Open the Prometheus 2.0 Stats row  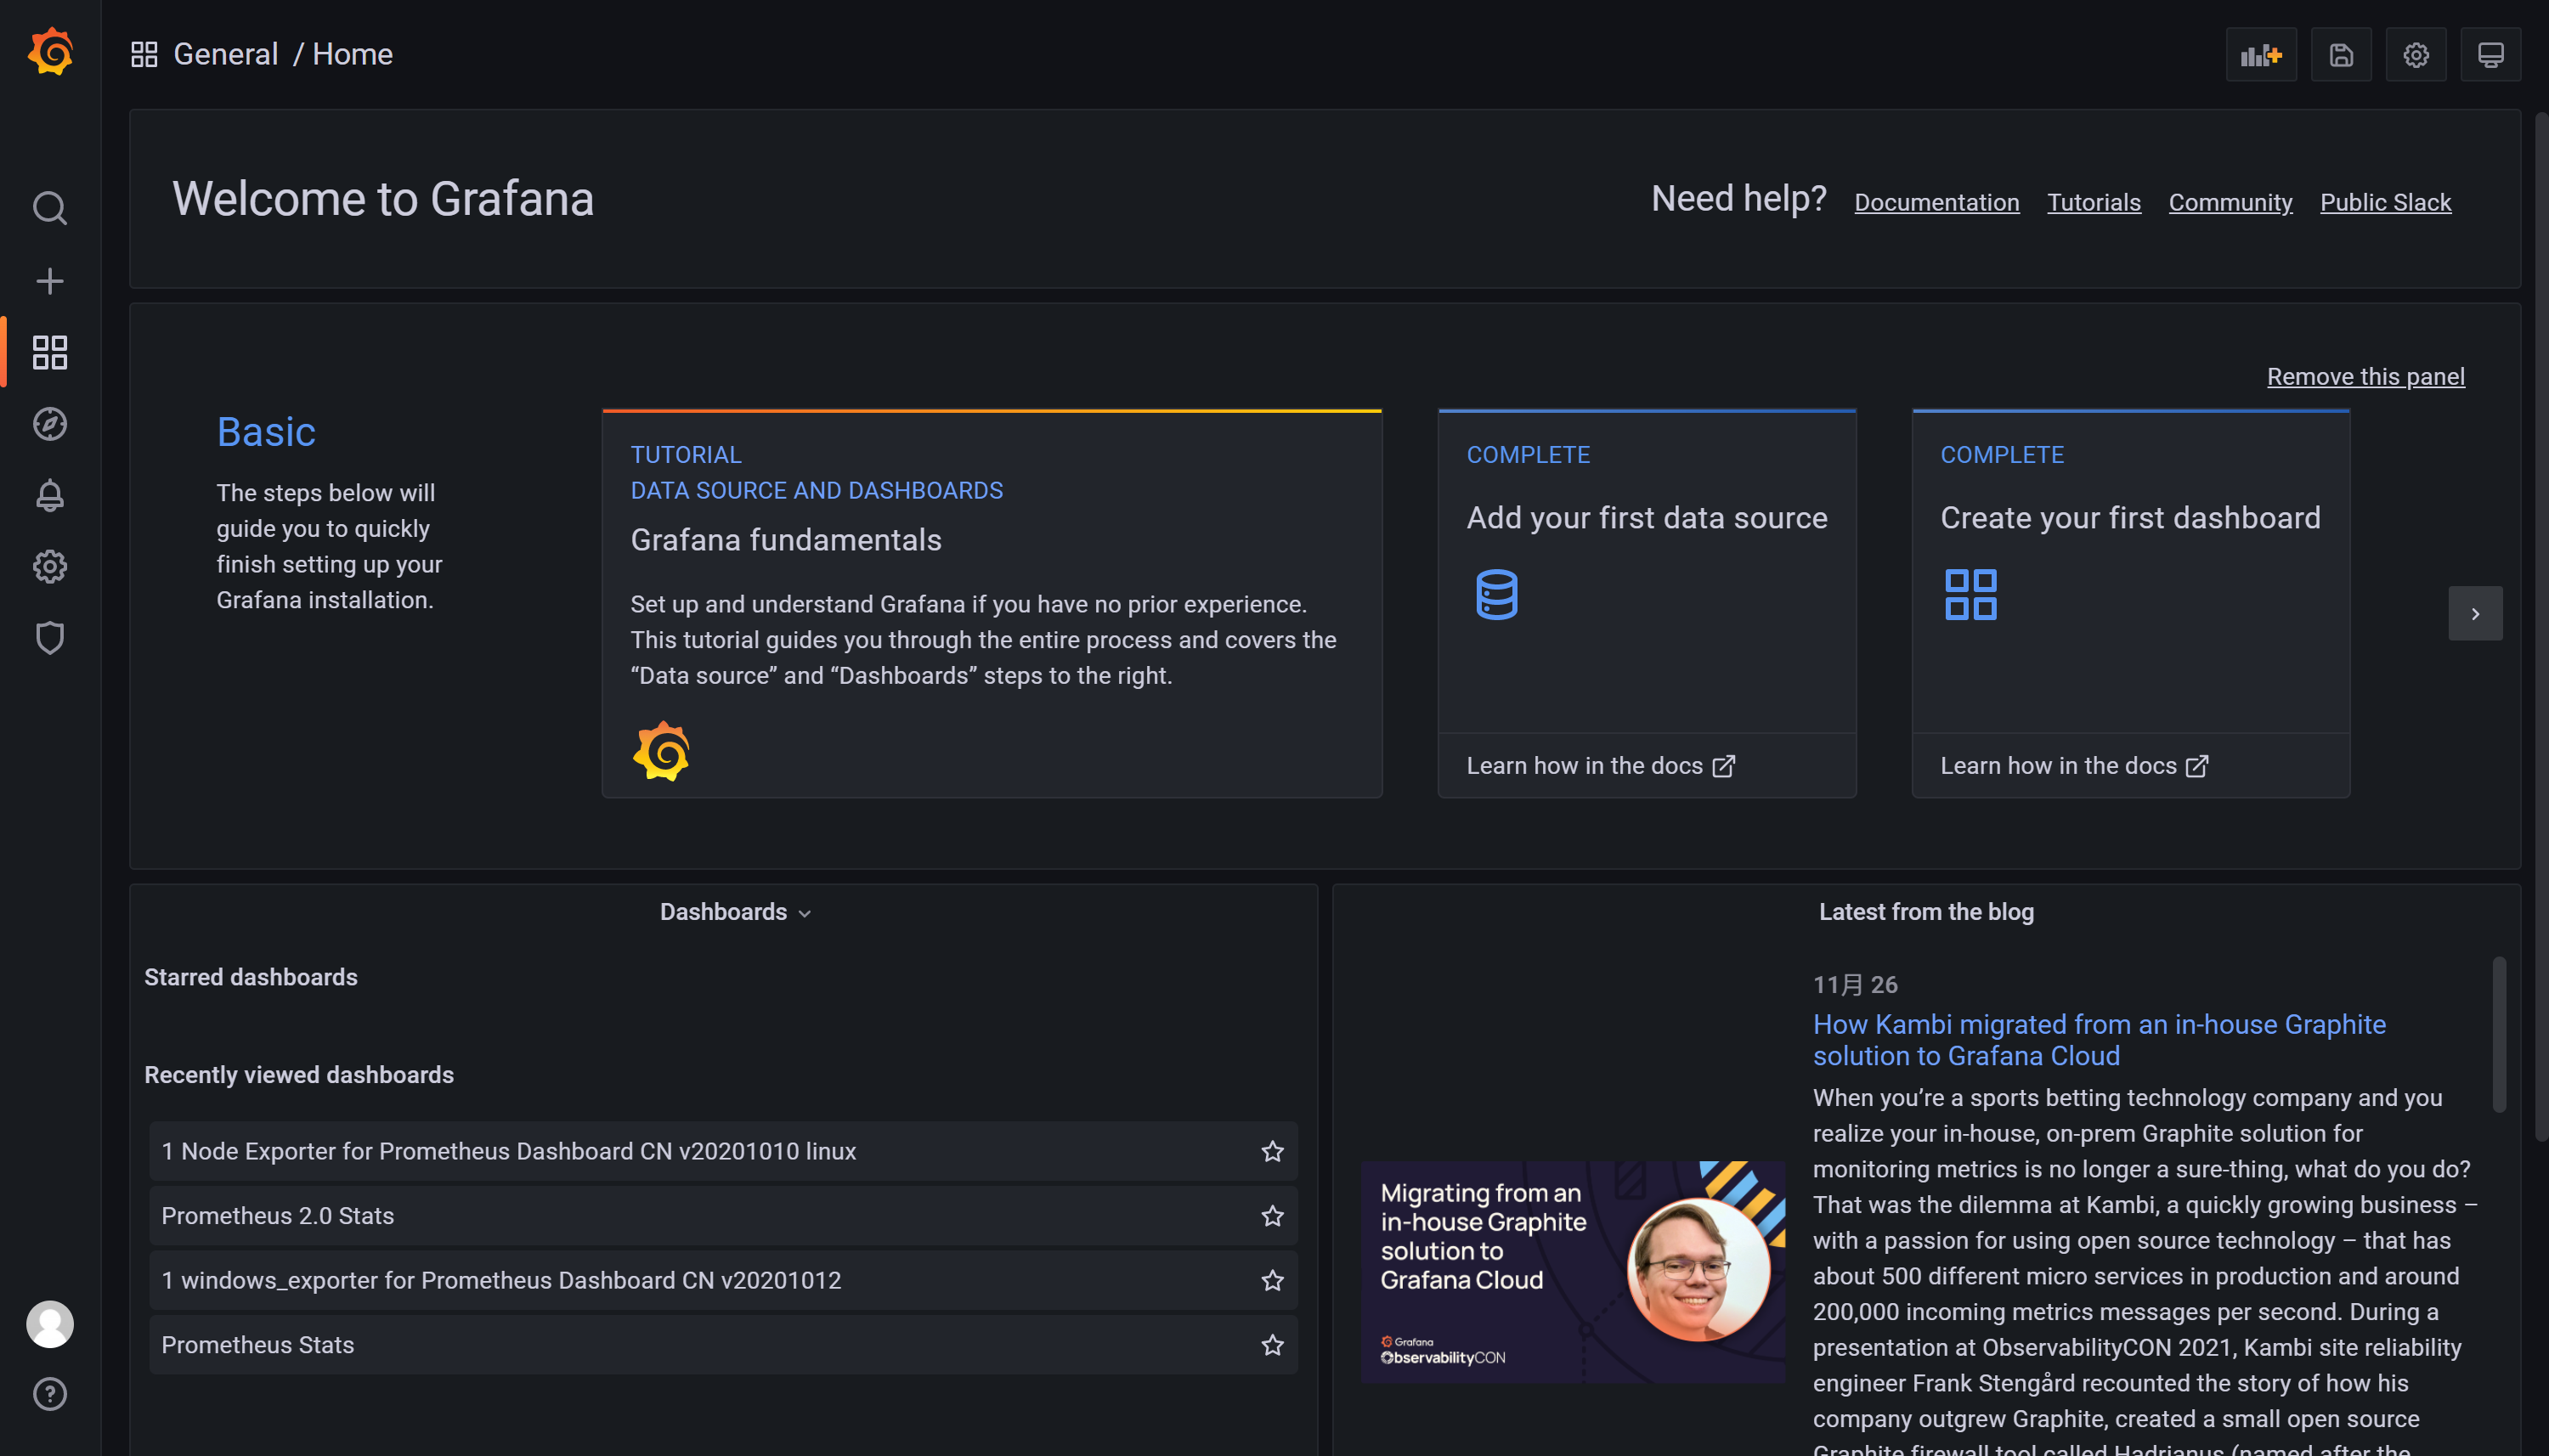click(x=723, y=1216)
